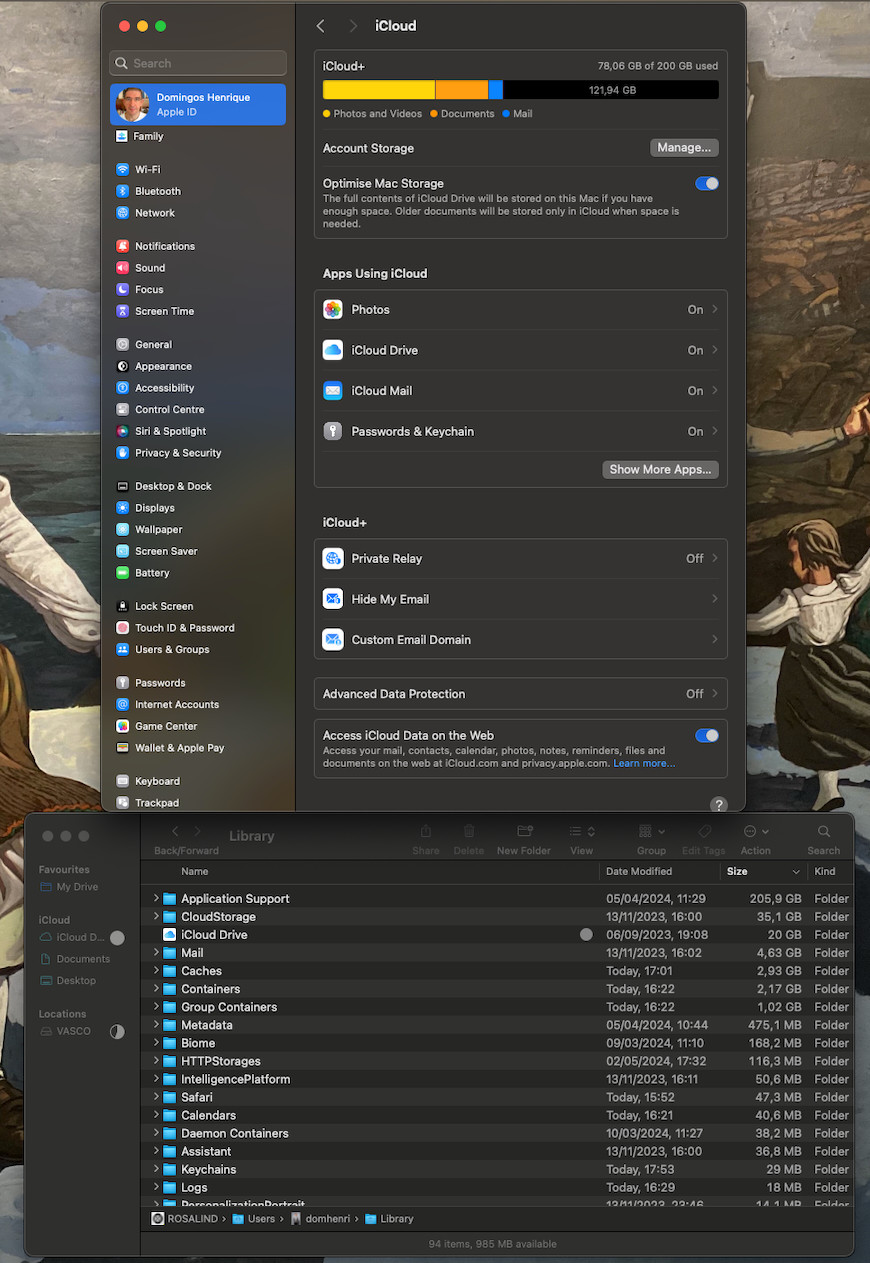Click Show More Apps... button

[x=660, y=470]
